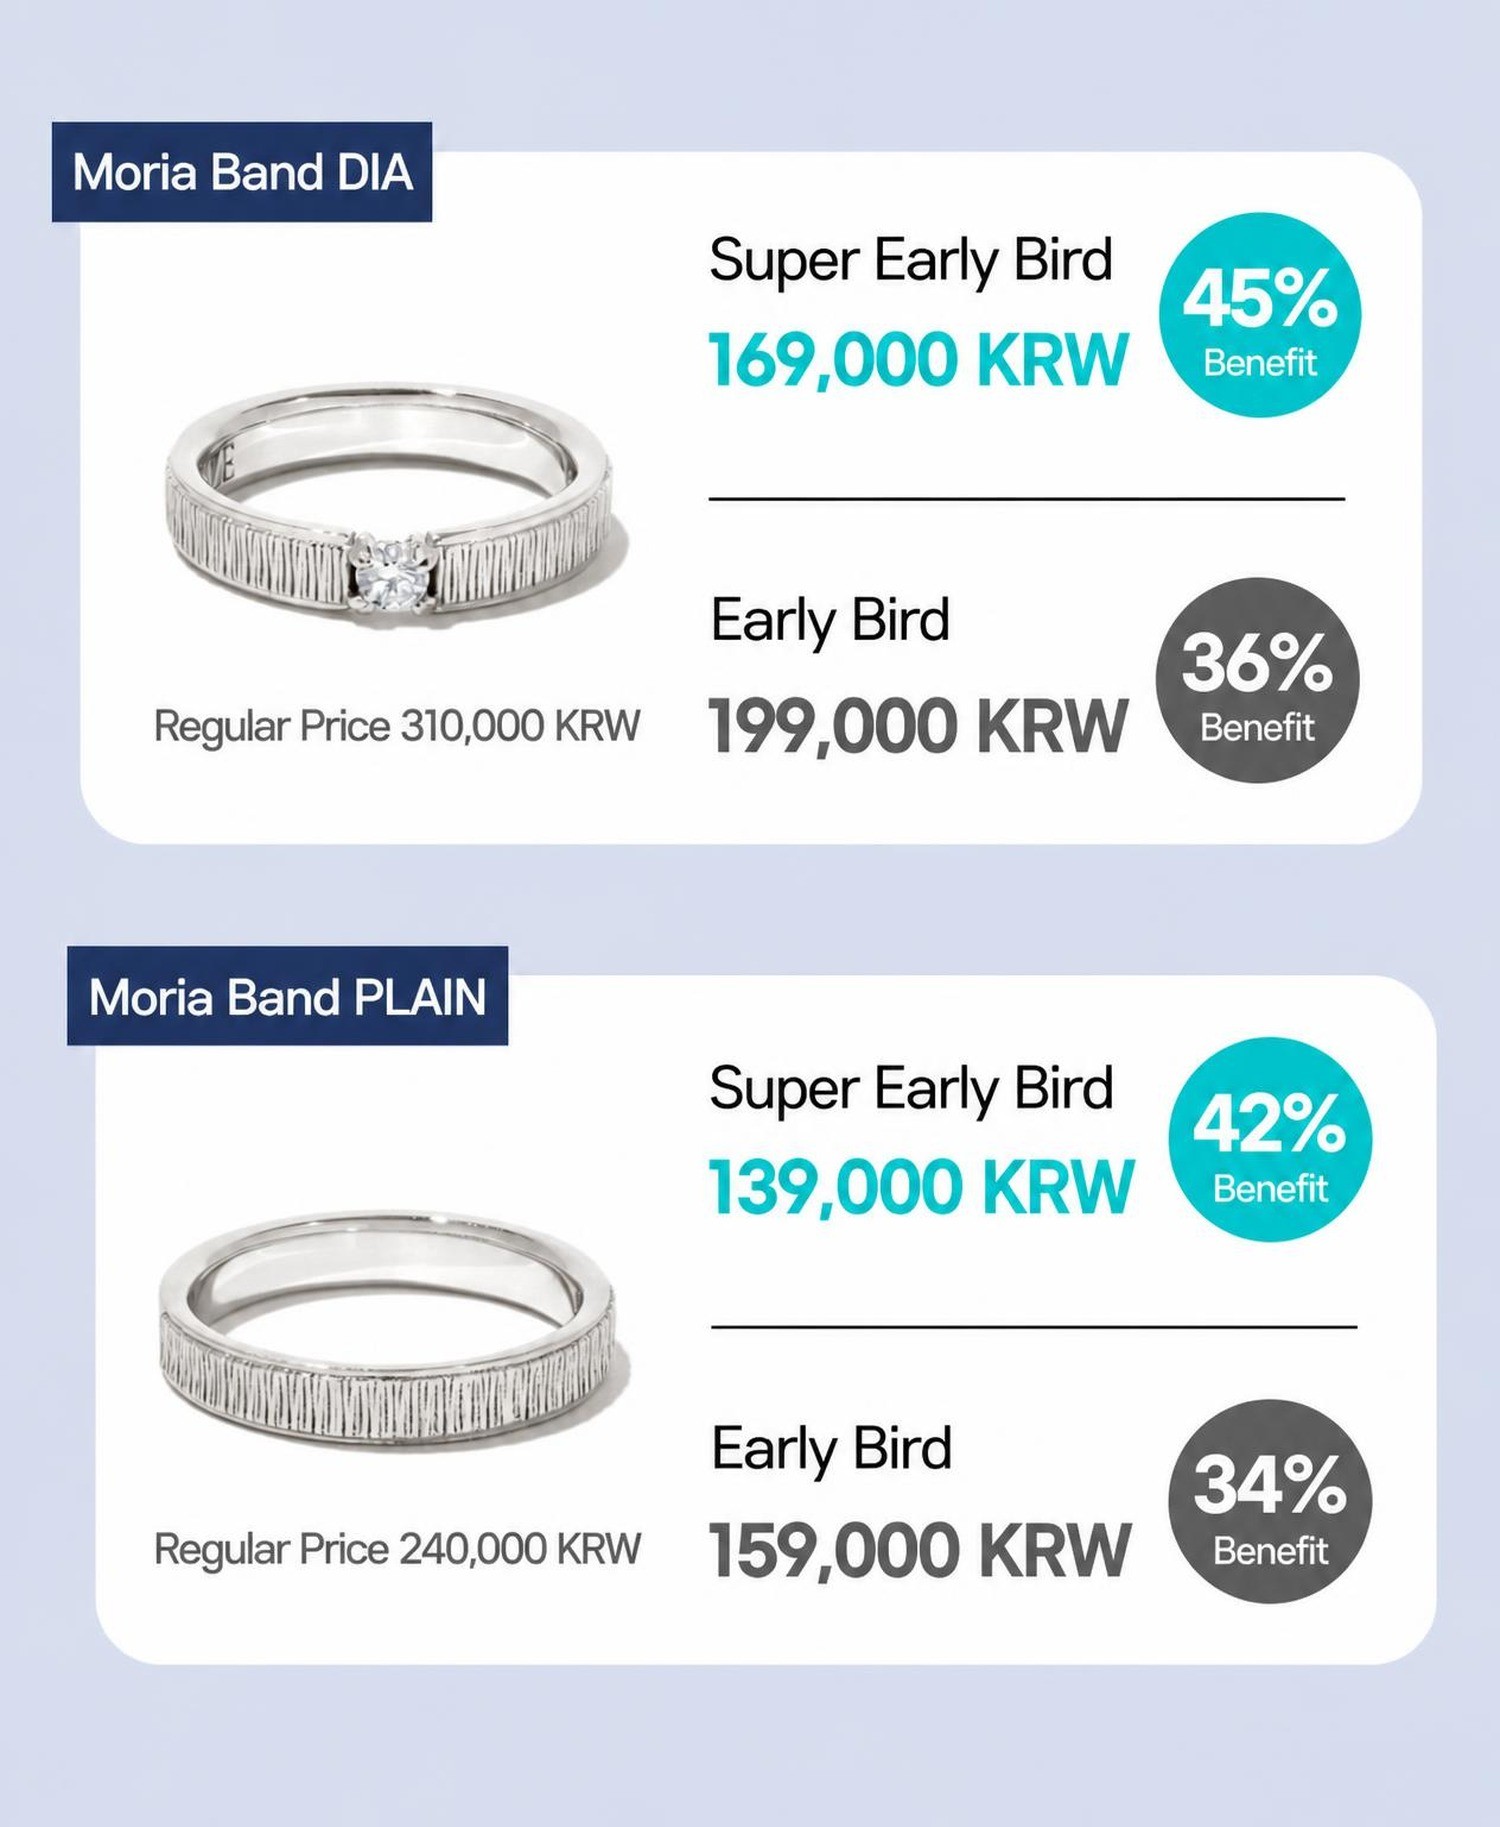The image size is (1500, 1827).
Task: Click the divider line in the DIA card
Action: [1027, 498]
